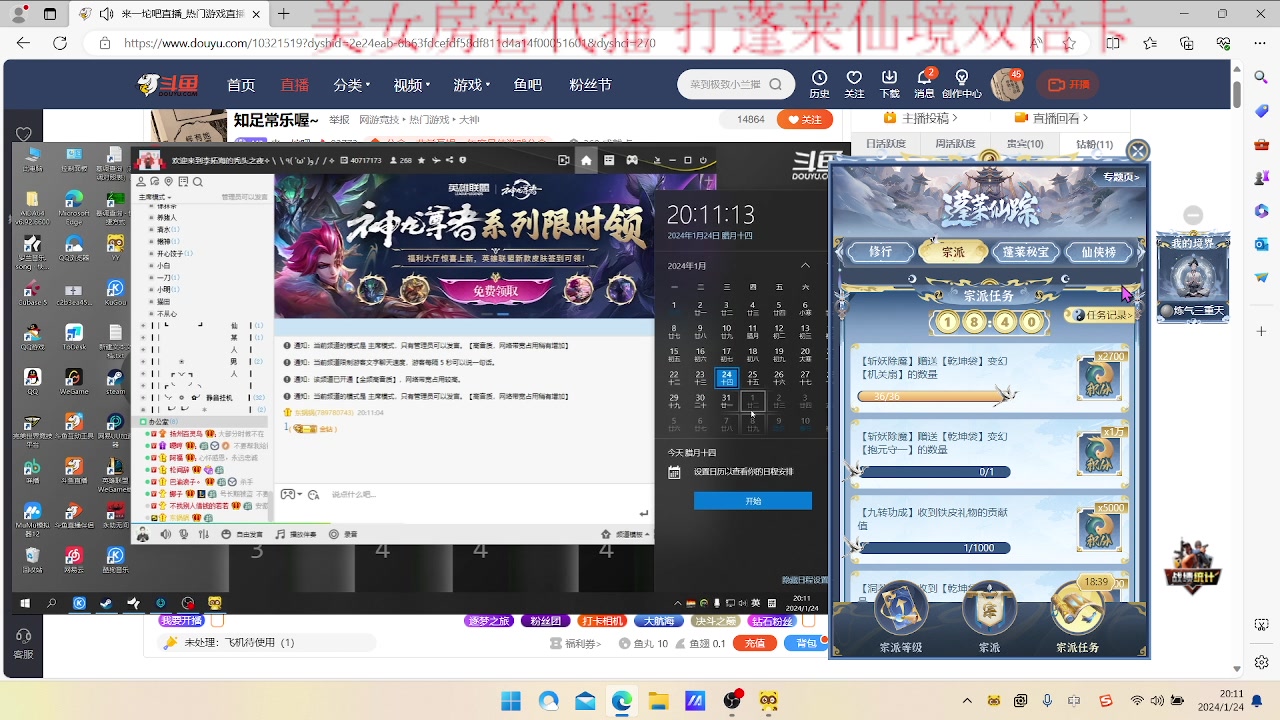
Task: Select 蓬莱秘宝 tab
Action: 1026,252
